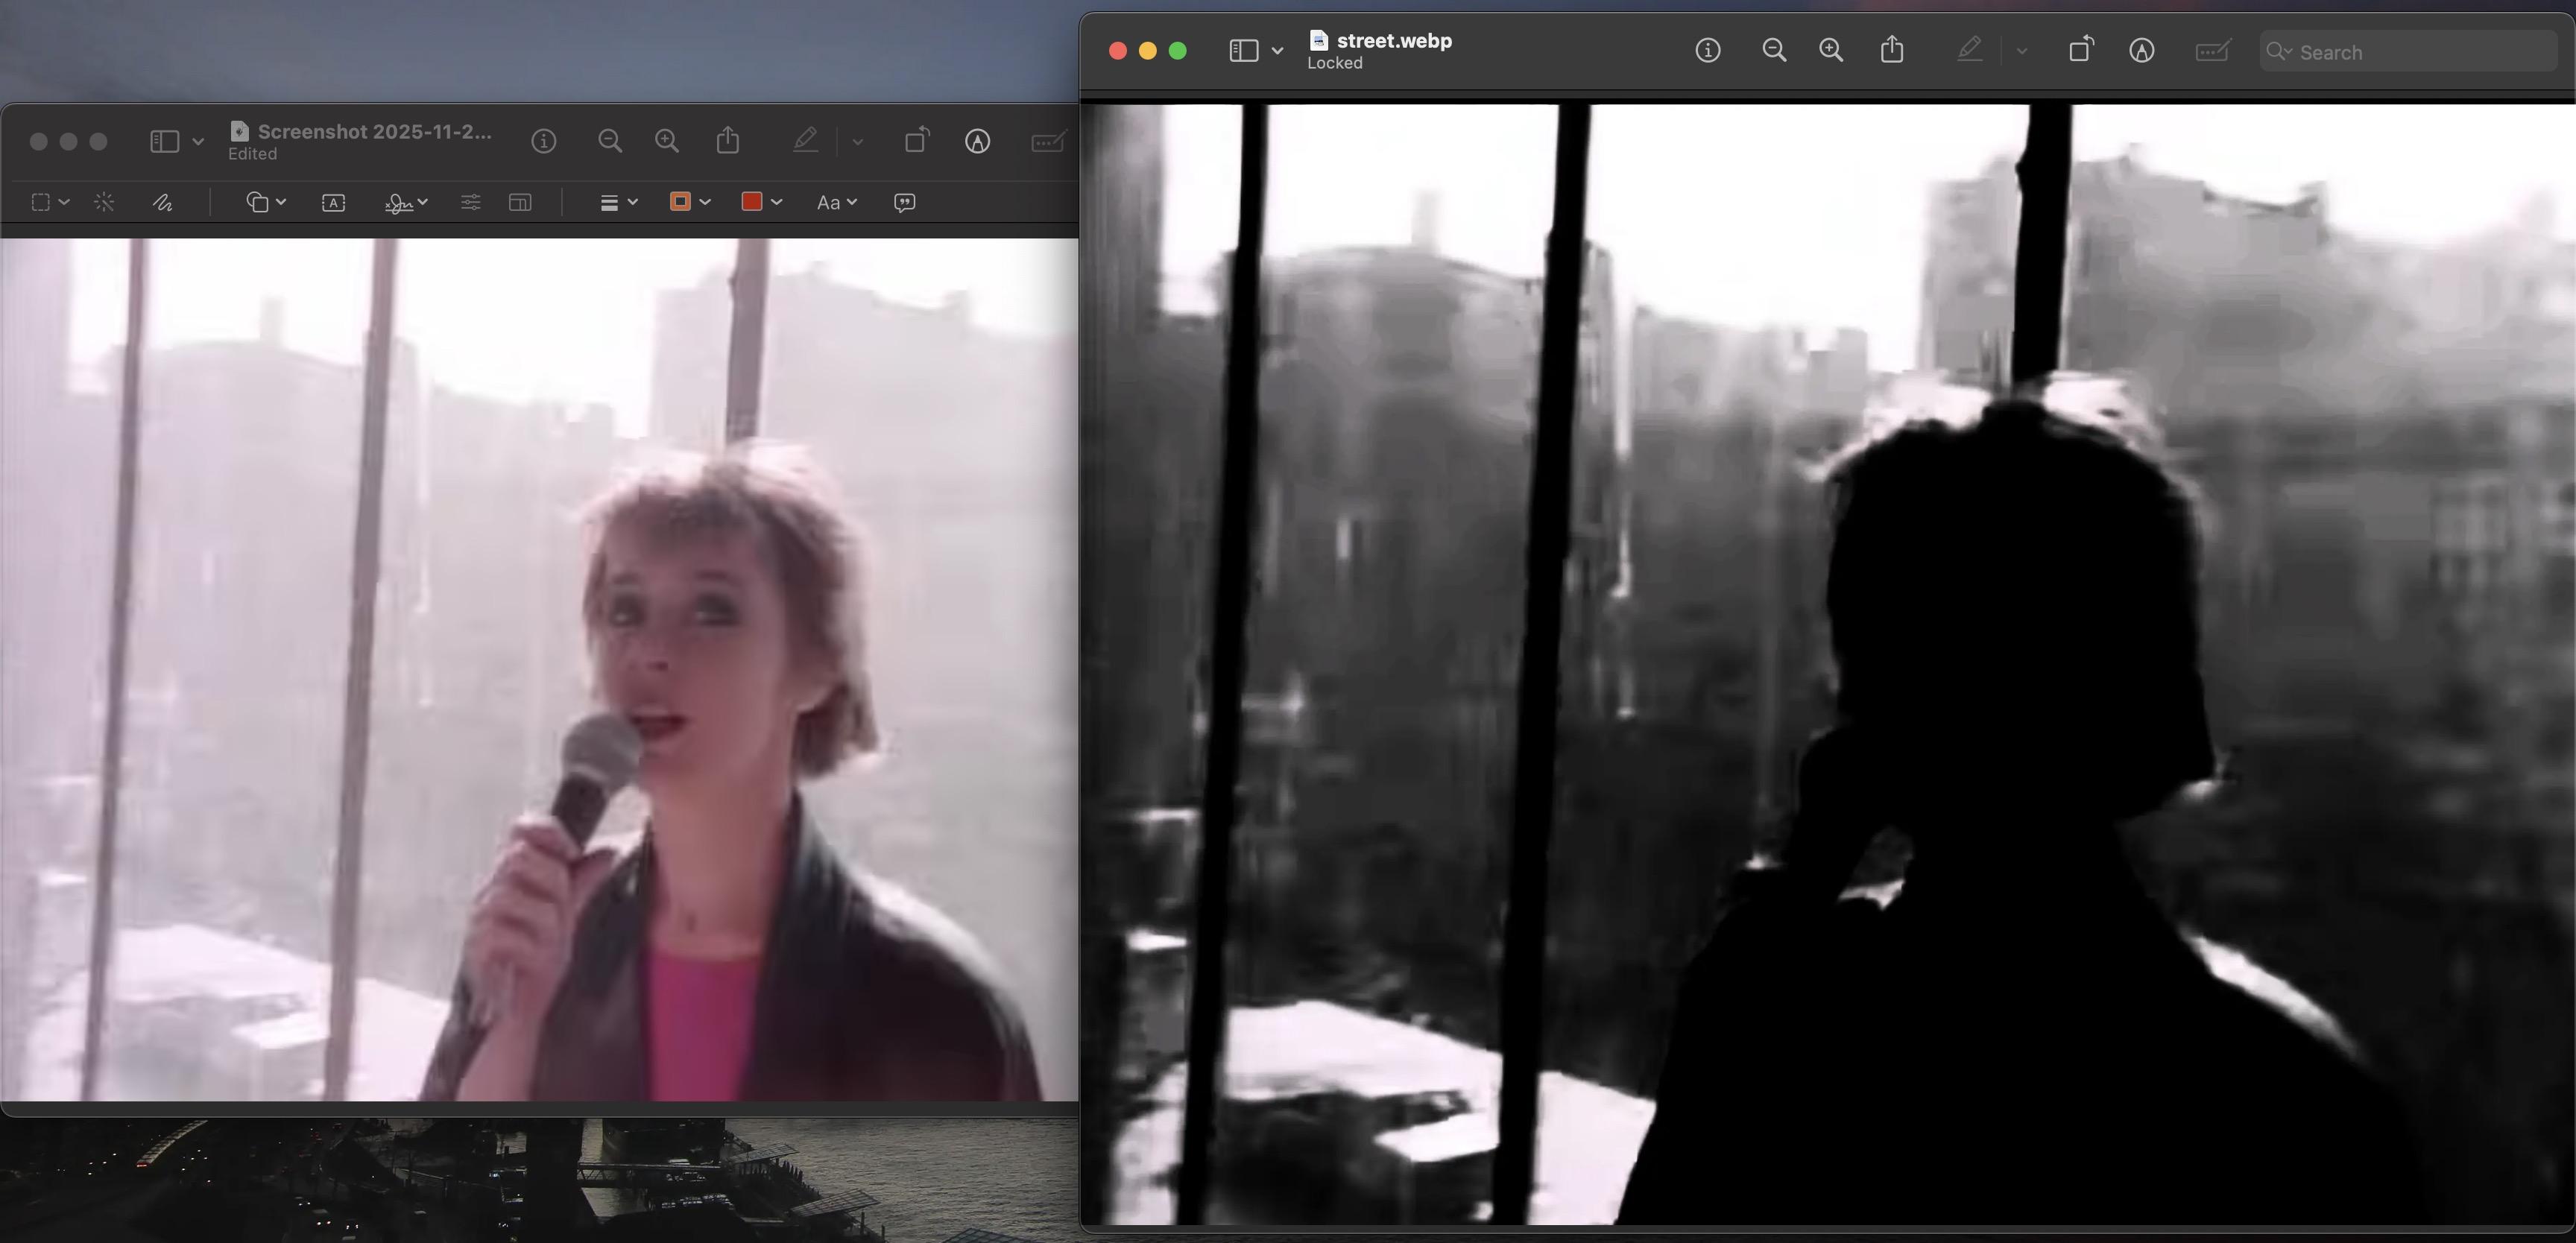Click the Adjust Size icon

click(x=520, y=202)
